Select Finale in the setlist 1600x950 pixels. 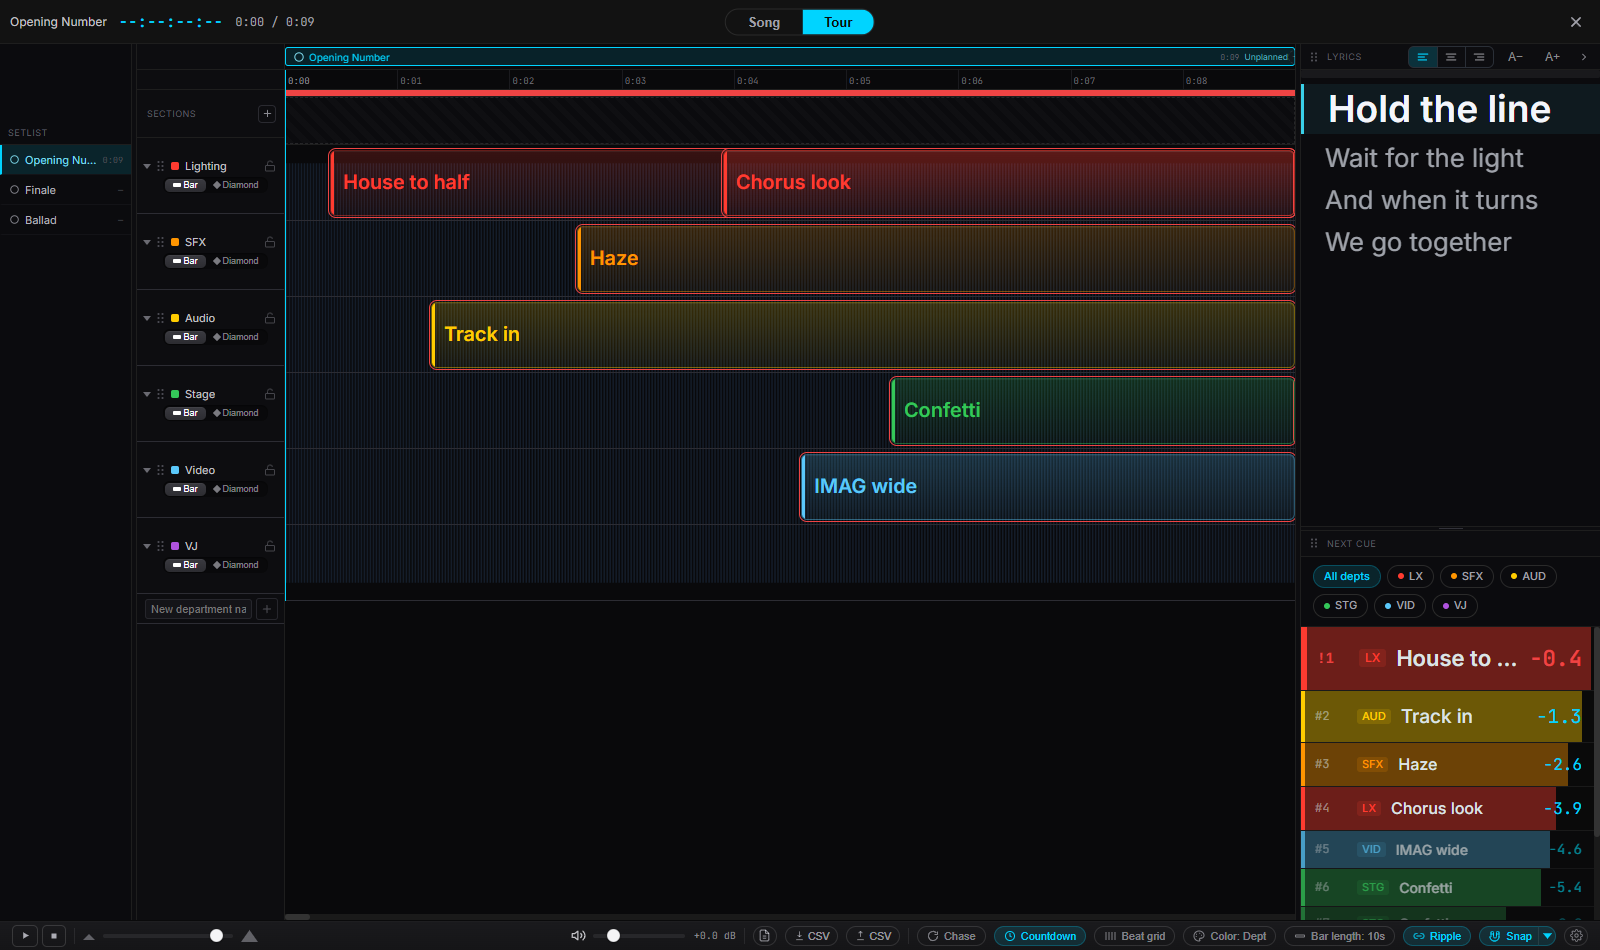66,190
